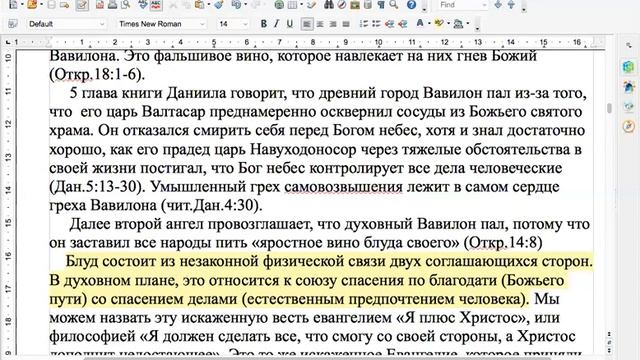Apply Font Color with A icon

(420, 23)
